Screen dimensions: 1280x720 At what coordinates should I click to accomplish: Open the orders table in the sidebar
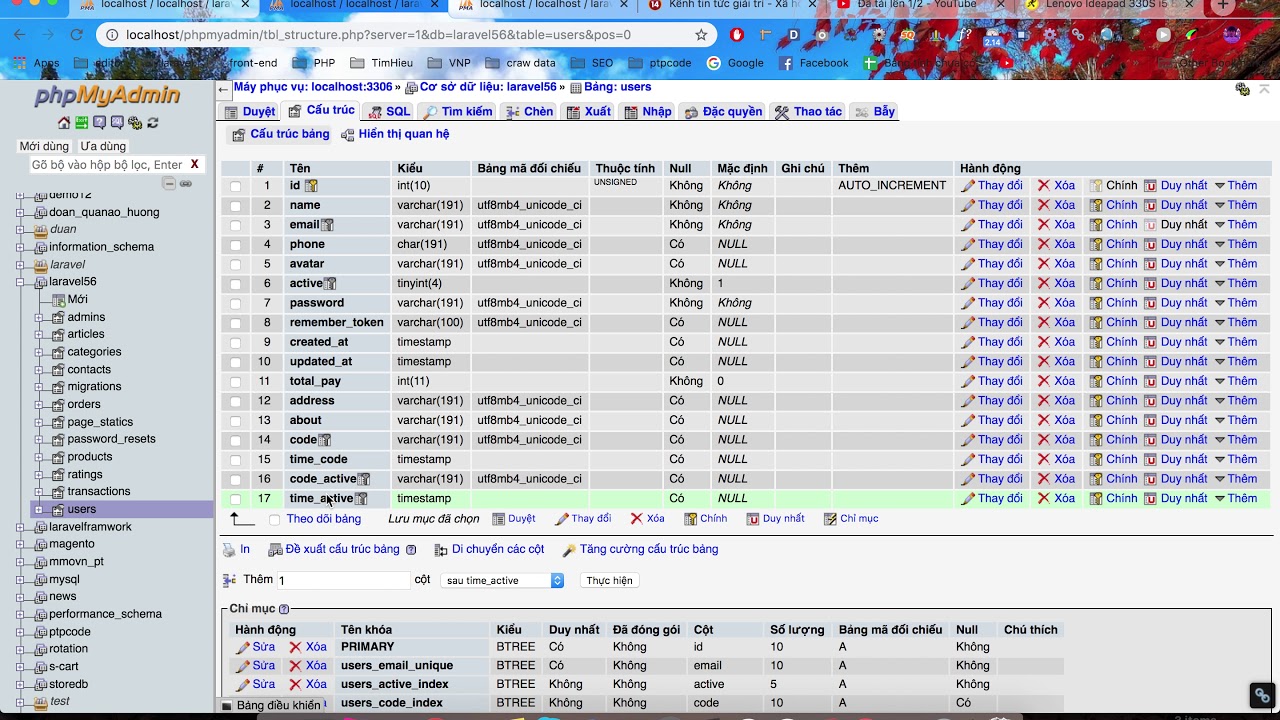click(84, 404)
